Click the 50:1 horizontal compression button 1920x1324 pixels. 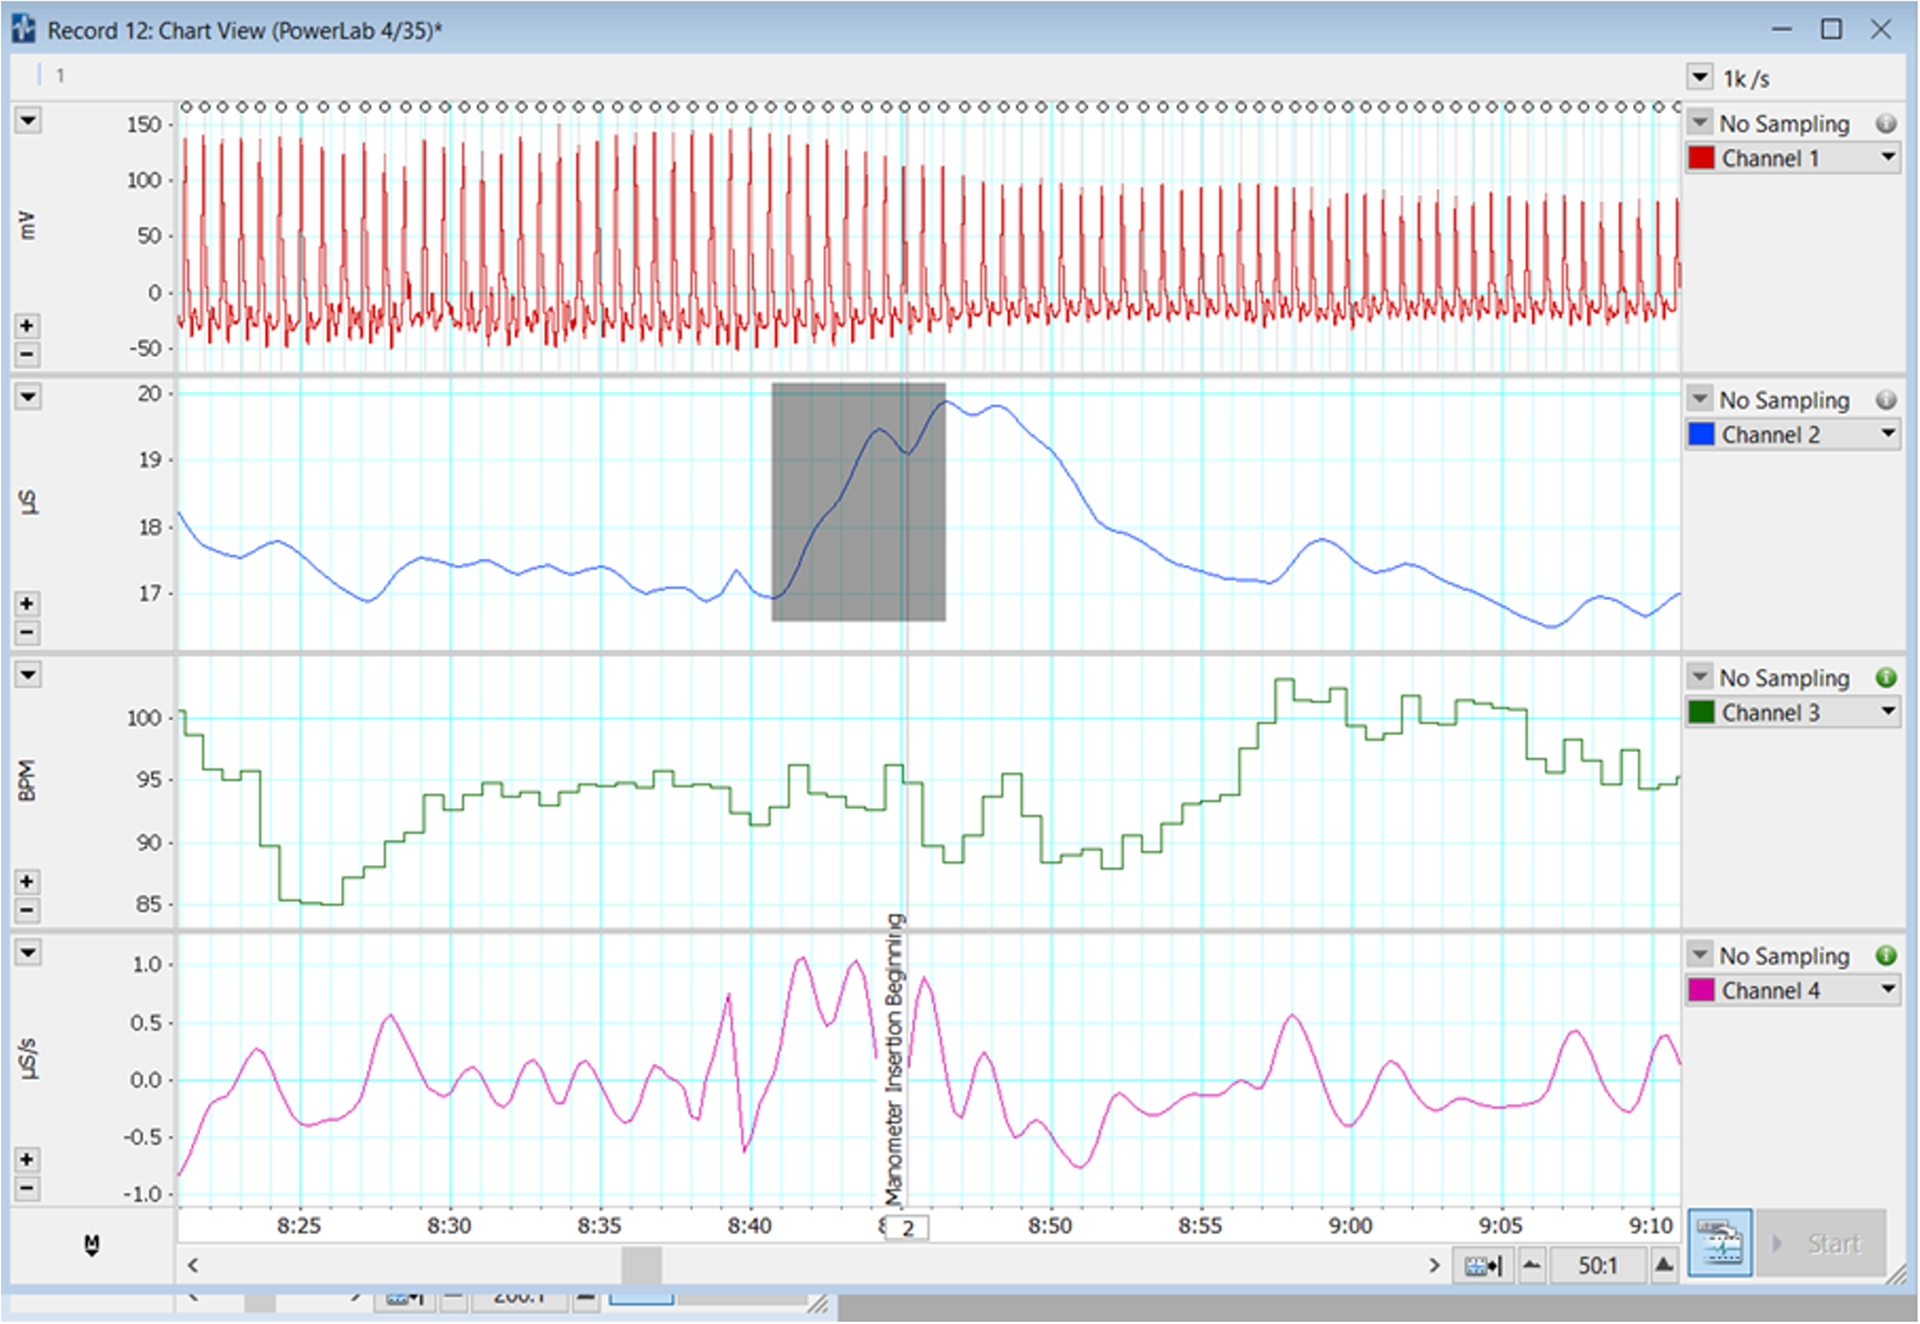[x=1597, y=1266]
